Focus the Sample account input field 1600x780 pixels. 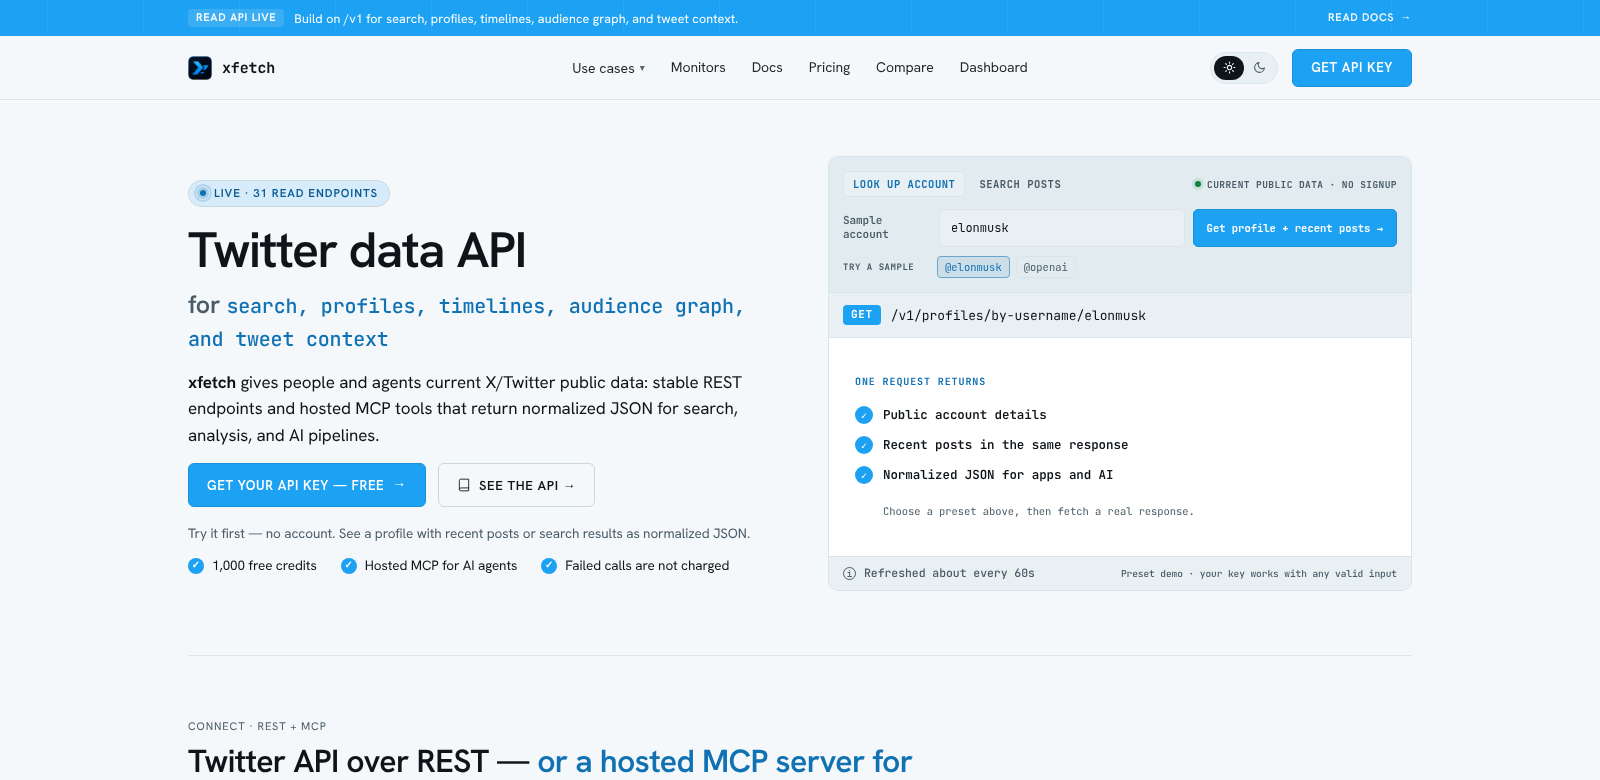1061,228
